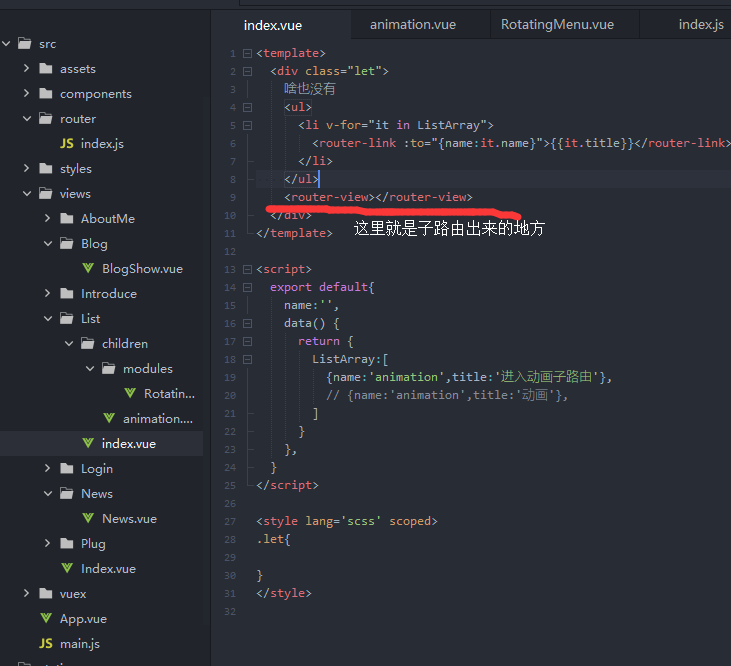Click the JS icon beside main.js

46,643
